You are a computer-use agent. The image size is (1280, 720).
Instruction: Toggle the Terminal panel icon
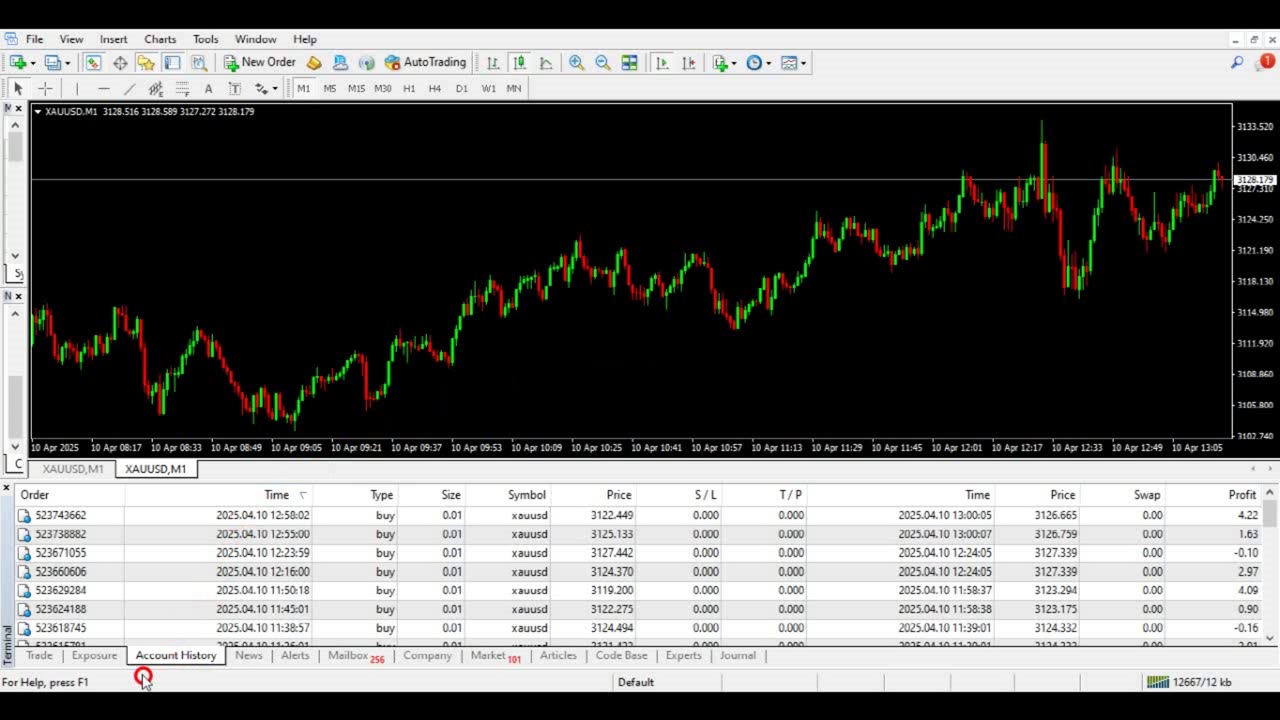pos(172,63)
